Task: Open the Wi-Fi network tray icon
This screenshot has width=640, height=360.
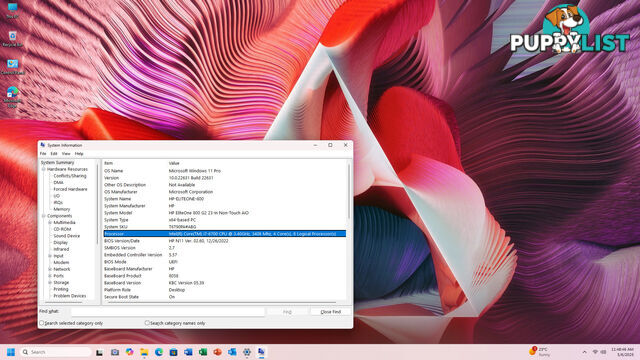Action: pos(595,352)
